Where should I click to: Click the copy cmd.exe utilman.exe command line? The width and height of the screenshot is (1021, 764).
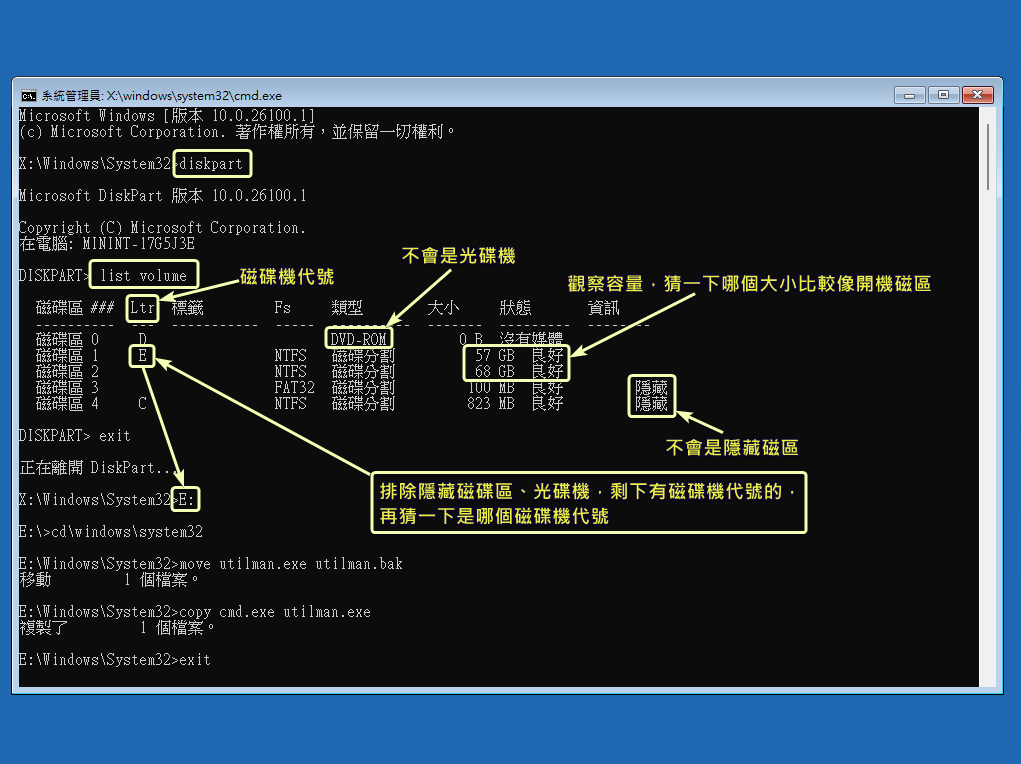tap(274, 612)
